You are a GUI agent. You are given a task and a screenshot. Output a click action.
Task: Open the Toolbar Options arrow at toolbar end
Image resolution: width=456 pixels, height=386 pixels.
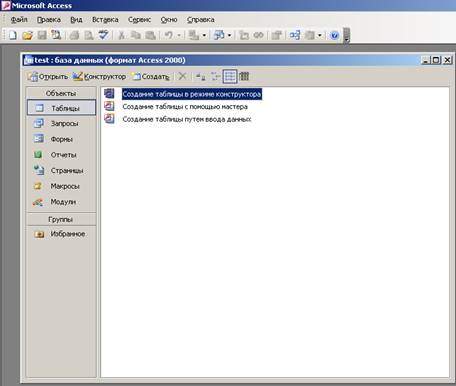point(346,36)
